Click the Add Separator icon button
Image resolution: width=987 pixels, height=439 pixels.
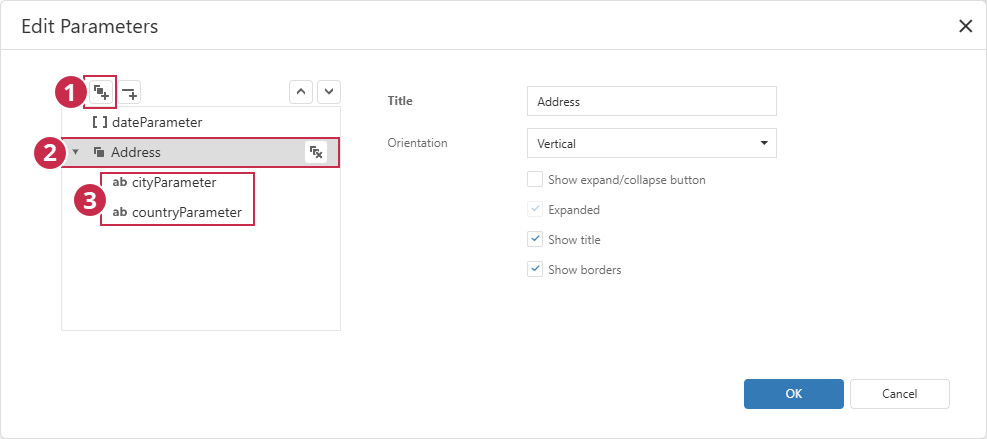click(130, 93)
